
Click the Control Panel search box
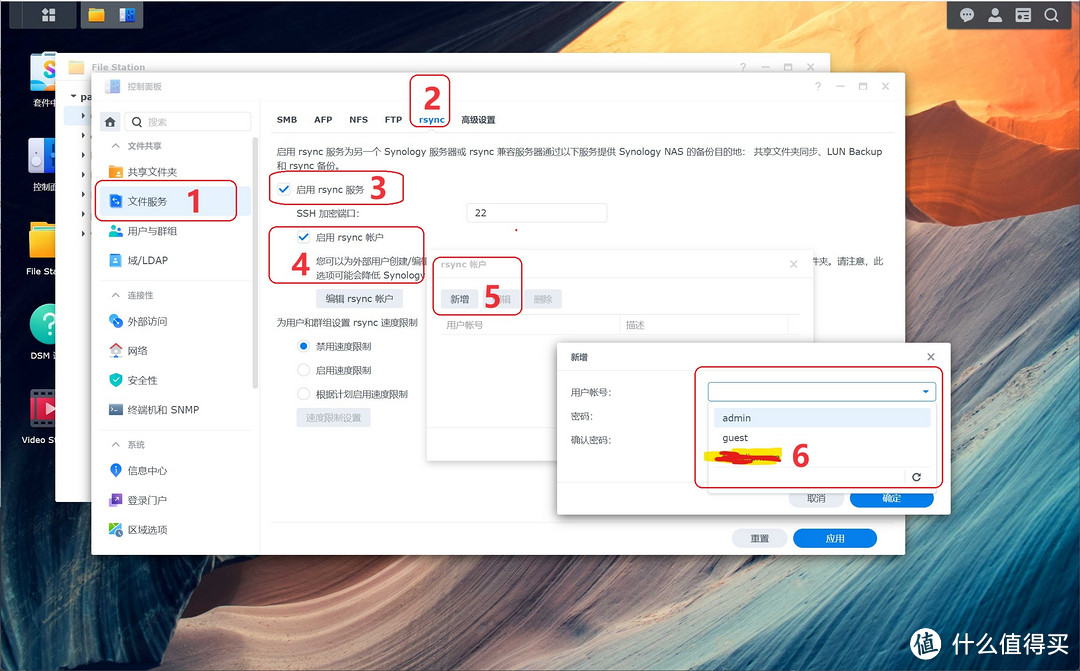click(x=188, y=122)
